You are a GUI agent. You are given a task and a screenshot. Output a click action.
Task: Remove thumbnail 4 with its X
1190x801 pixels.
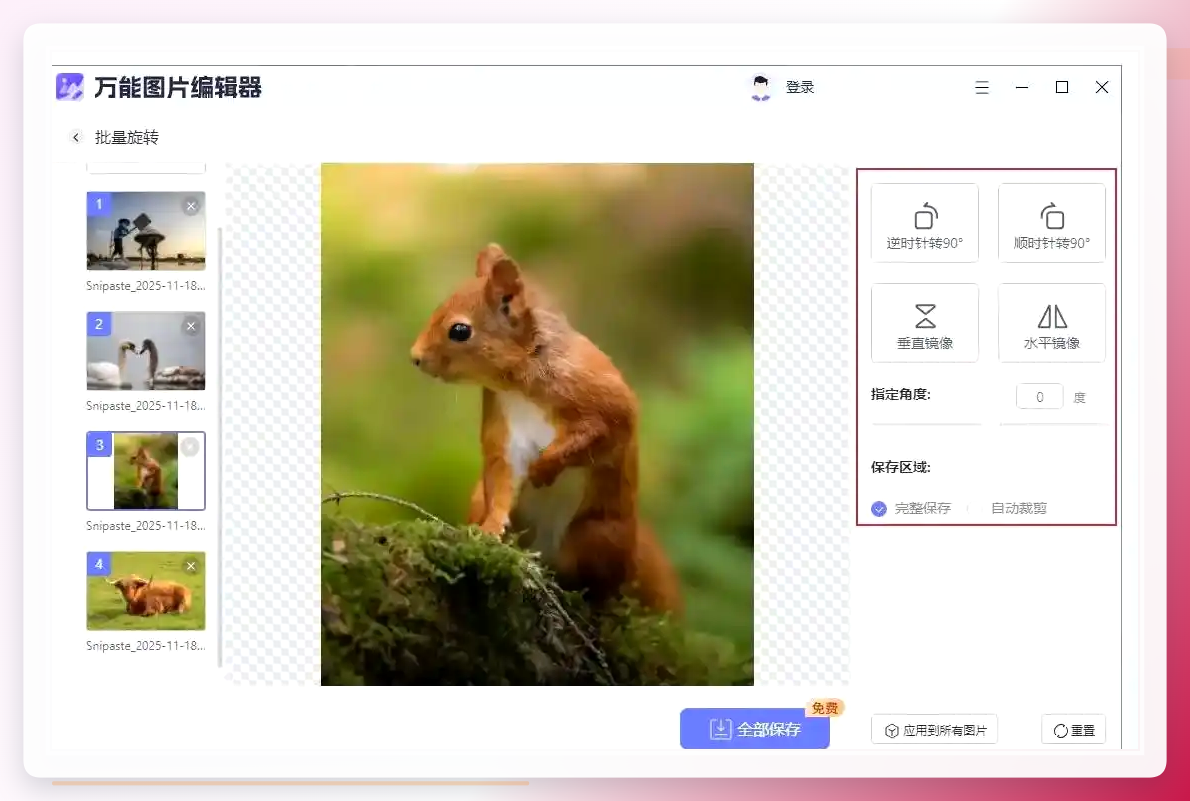coord(191,566)
